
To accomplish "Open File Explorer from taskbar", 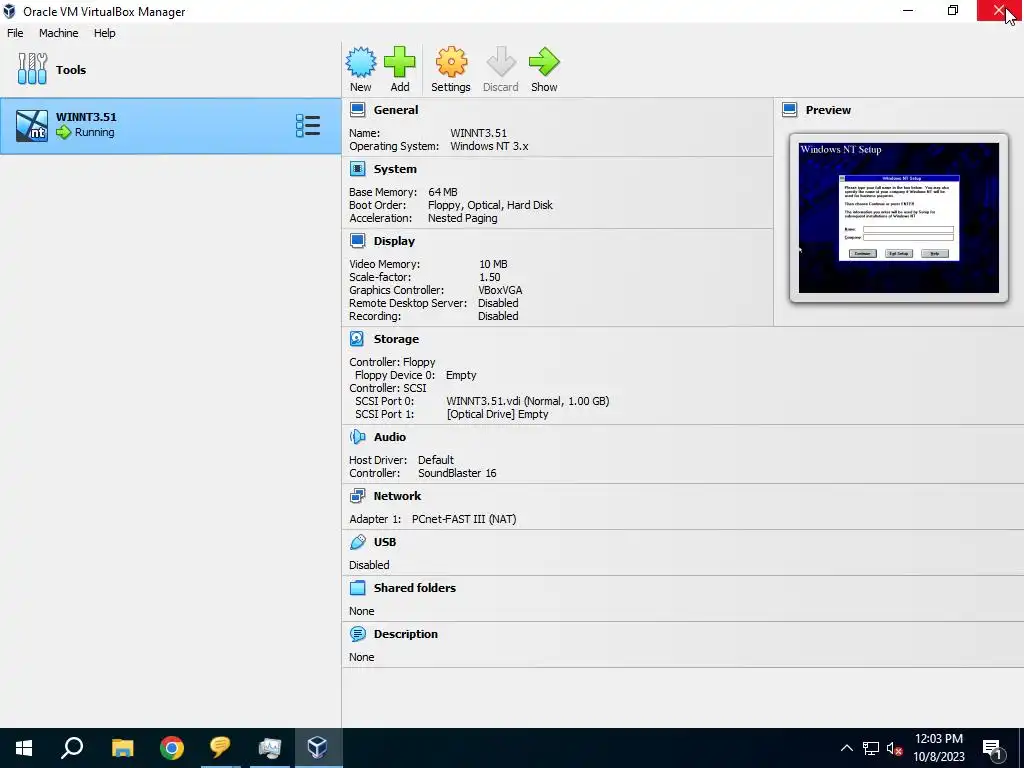I will (122, 748).
